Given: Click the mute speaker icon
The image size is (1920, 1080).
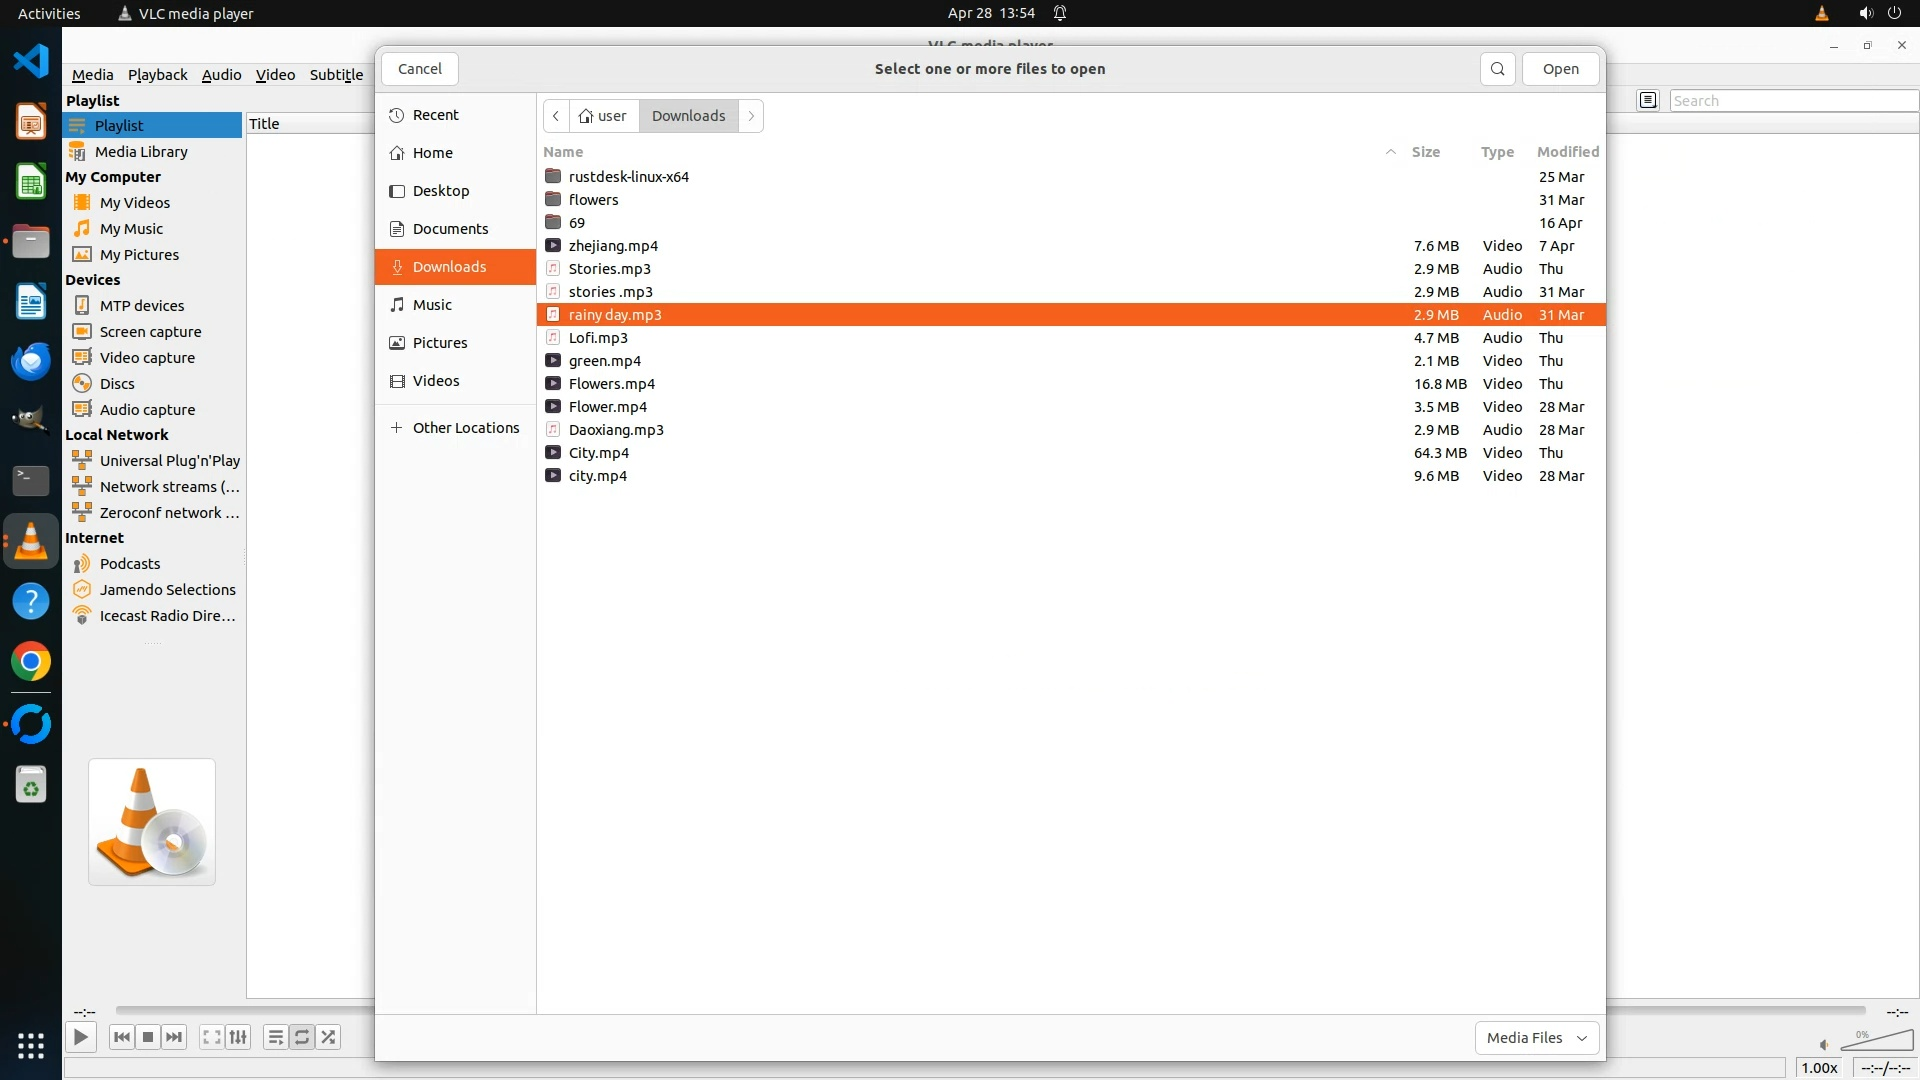Looking at the screenshot, I should tap(1823, 1044).
